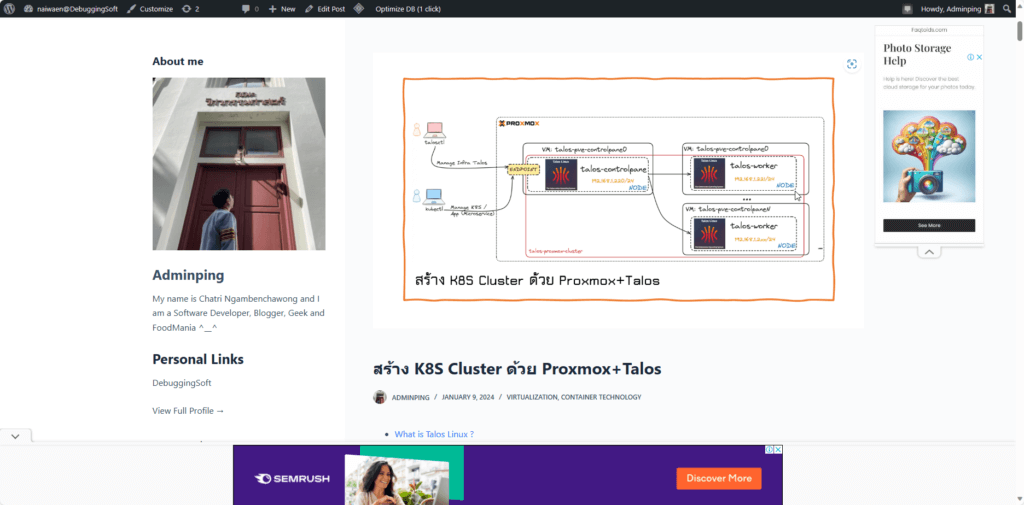Click the Discover More button

tap(718, 478)
